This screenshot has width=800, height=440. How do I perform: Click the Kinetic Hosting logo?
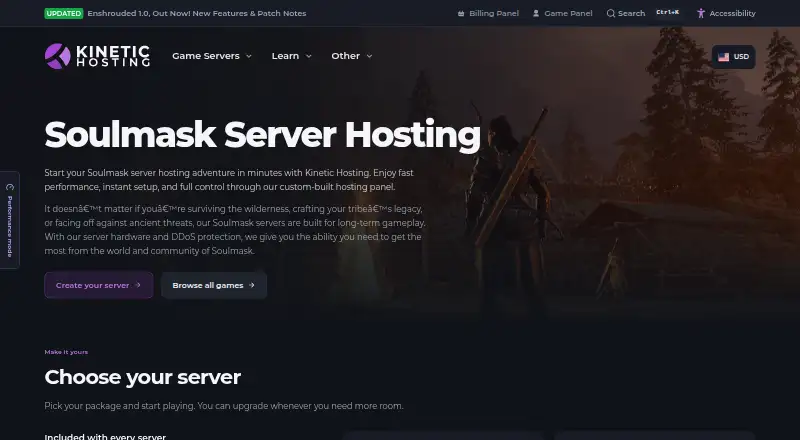coord(97,56)
